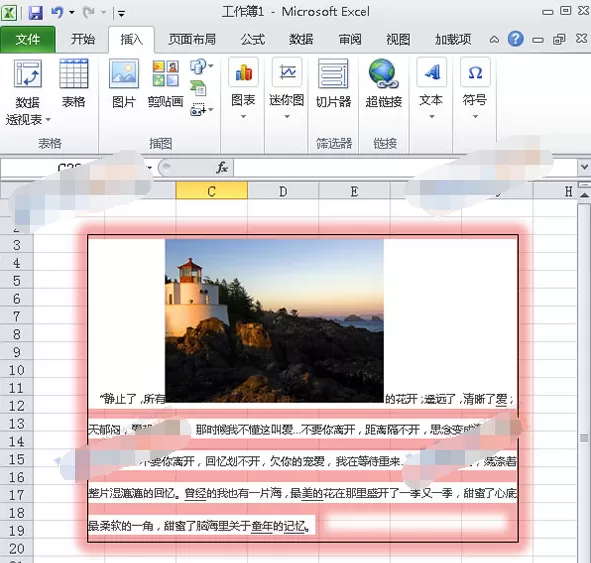Switch to the 页面布局 tab
591x563 pixels.
[192, 39]
